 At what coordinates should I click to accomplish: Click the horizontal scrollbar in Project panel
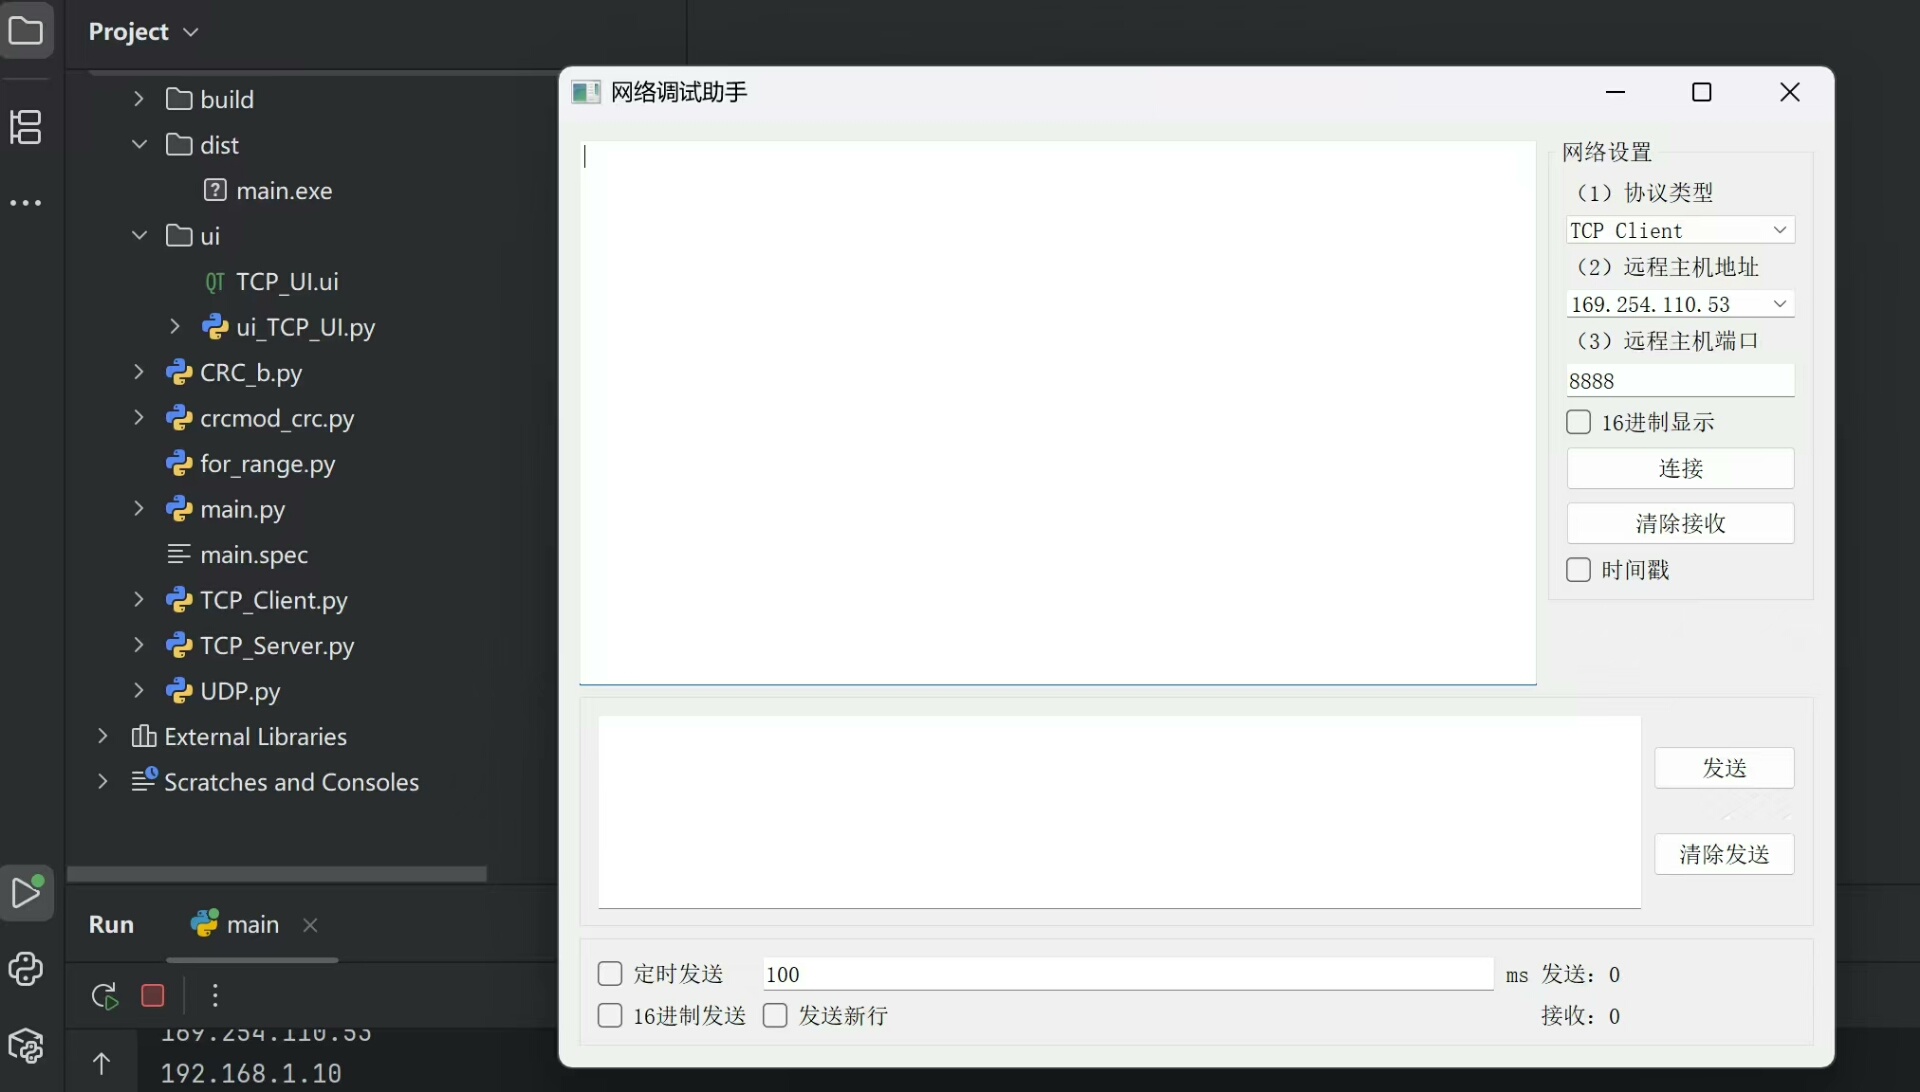[277, 874]
